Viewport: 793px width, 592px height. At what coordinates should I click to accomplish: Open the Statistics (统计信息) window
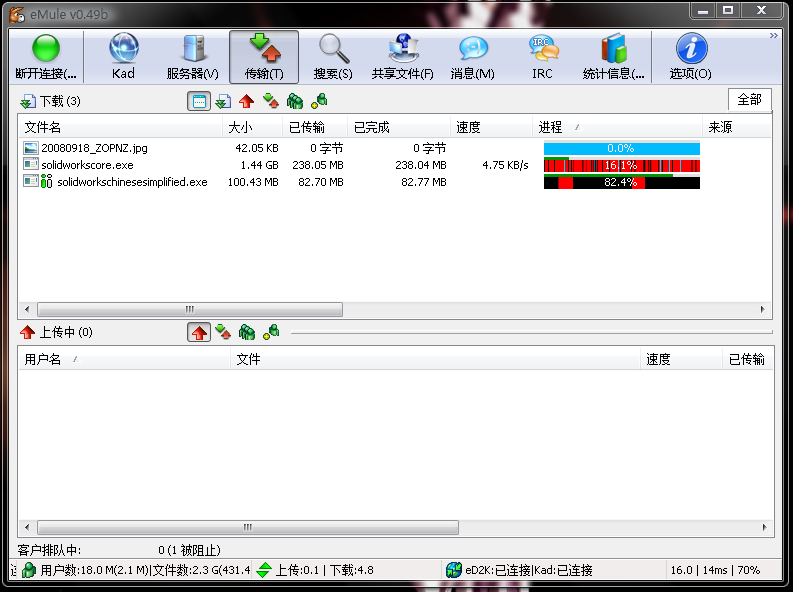[613, 57]
